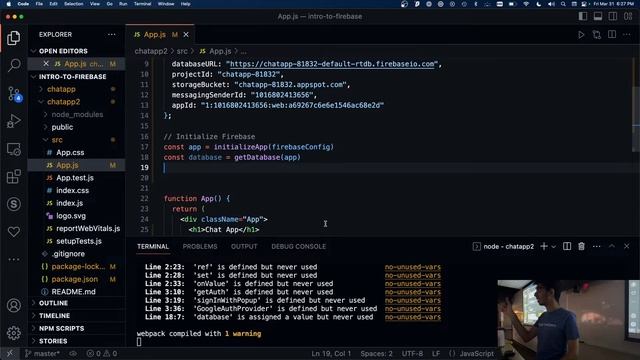Screen dimensions: 640x360
Task: Customize layout icon in title bar
Action: tap(628, 16)
